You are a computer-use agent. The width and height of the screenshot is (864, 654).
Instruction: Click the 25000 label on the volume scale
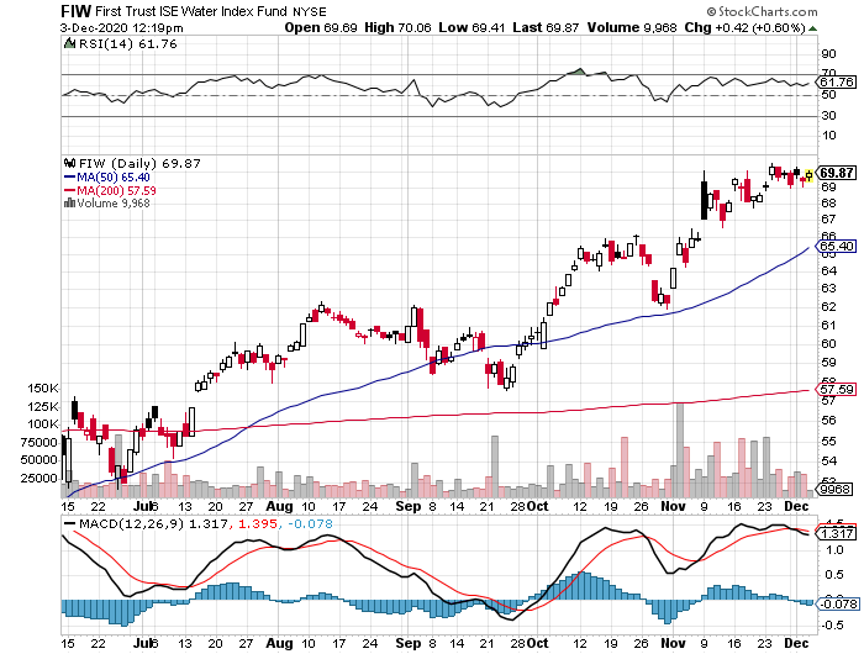tap(39, 478)
